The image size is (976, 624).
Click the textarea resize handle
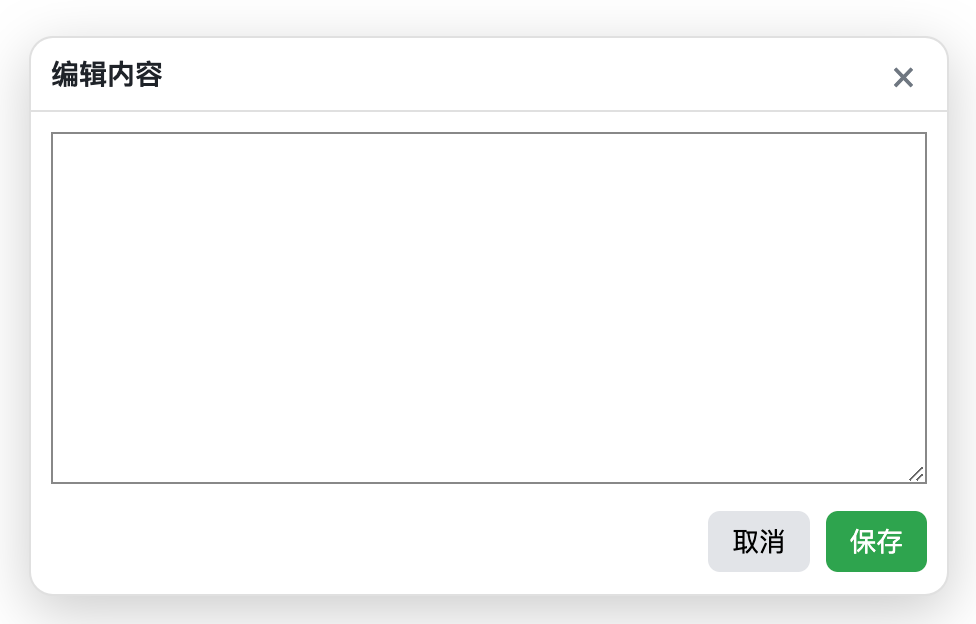click(916, 474)
